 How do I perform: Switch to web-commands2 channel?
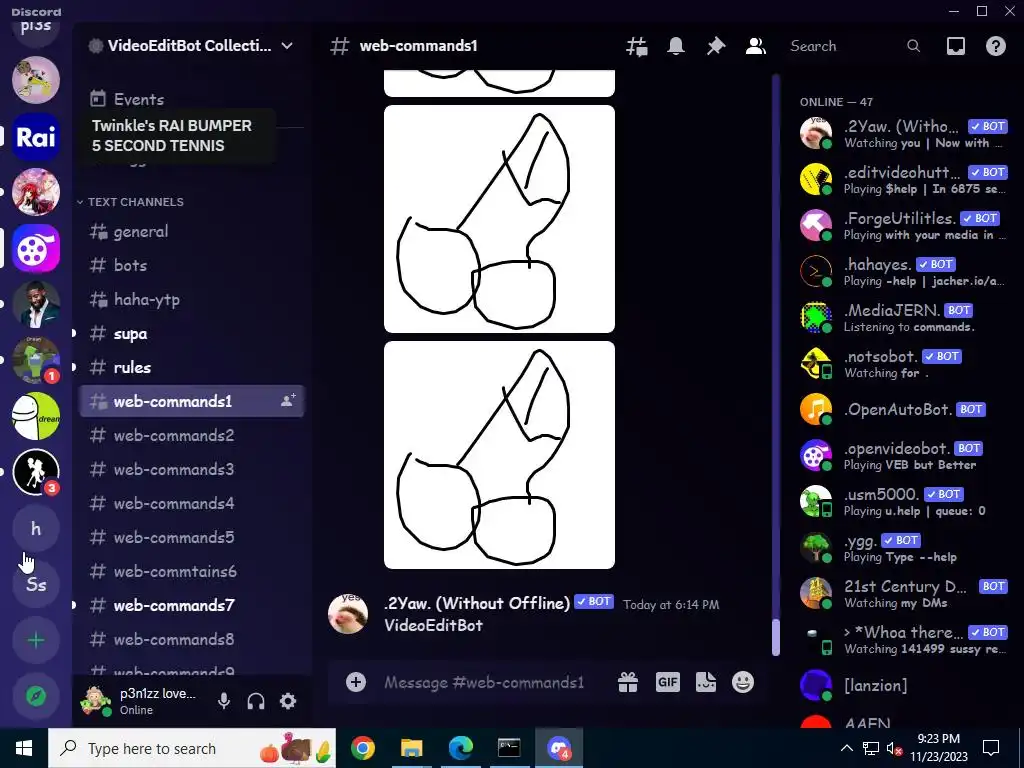191,435
